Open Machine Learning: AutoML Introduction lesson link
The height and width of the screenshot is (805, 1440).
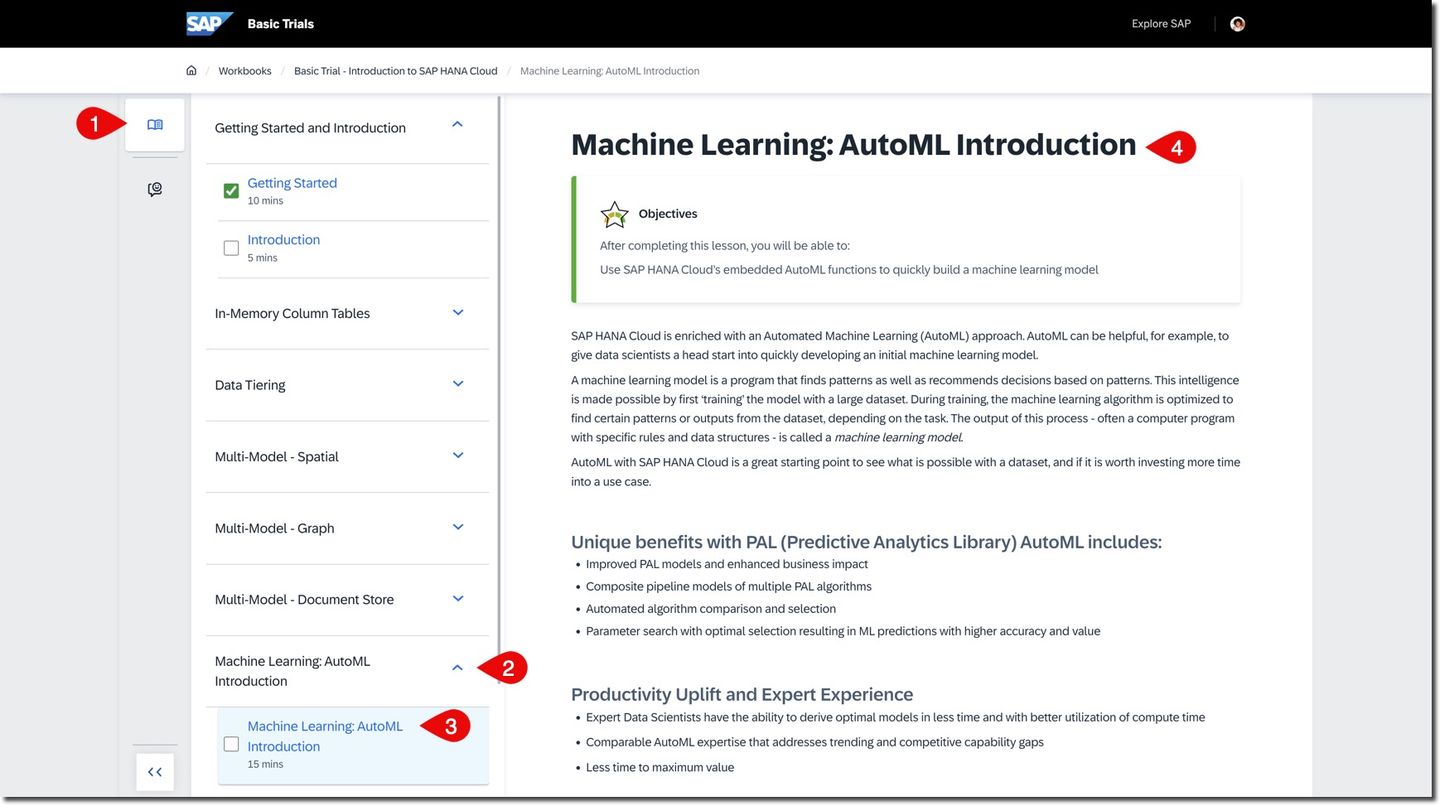325,736
